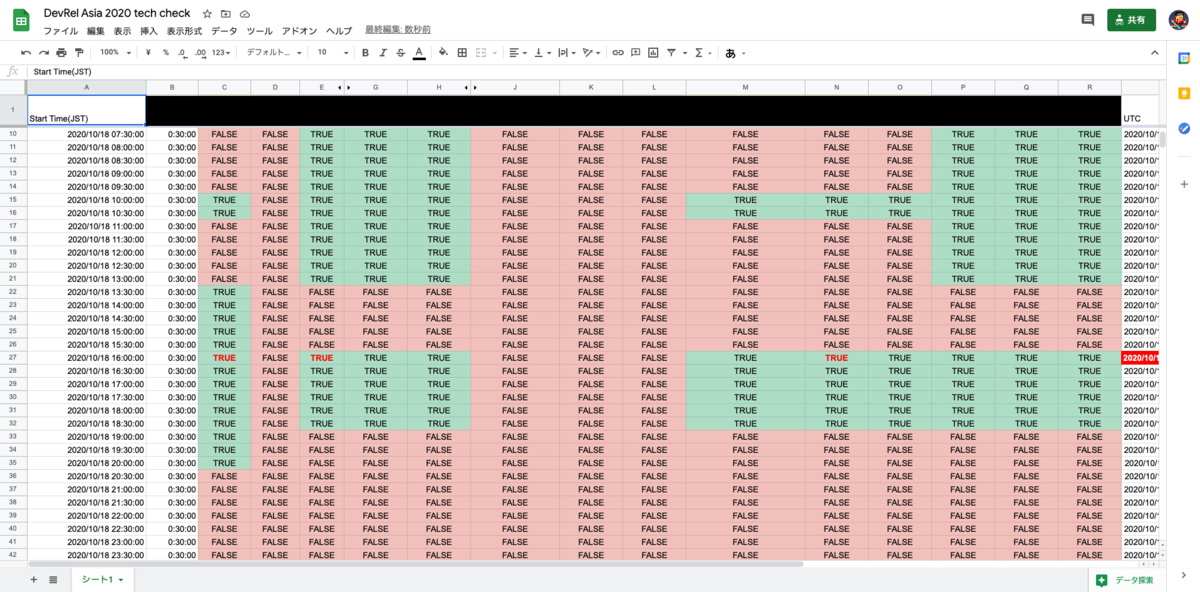The width and height of the screenshot is (1200, 592).
Task: Open the 編集 menu
Action: pyautogui.click(x=96, y=31)
